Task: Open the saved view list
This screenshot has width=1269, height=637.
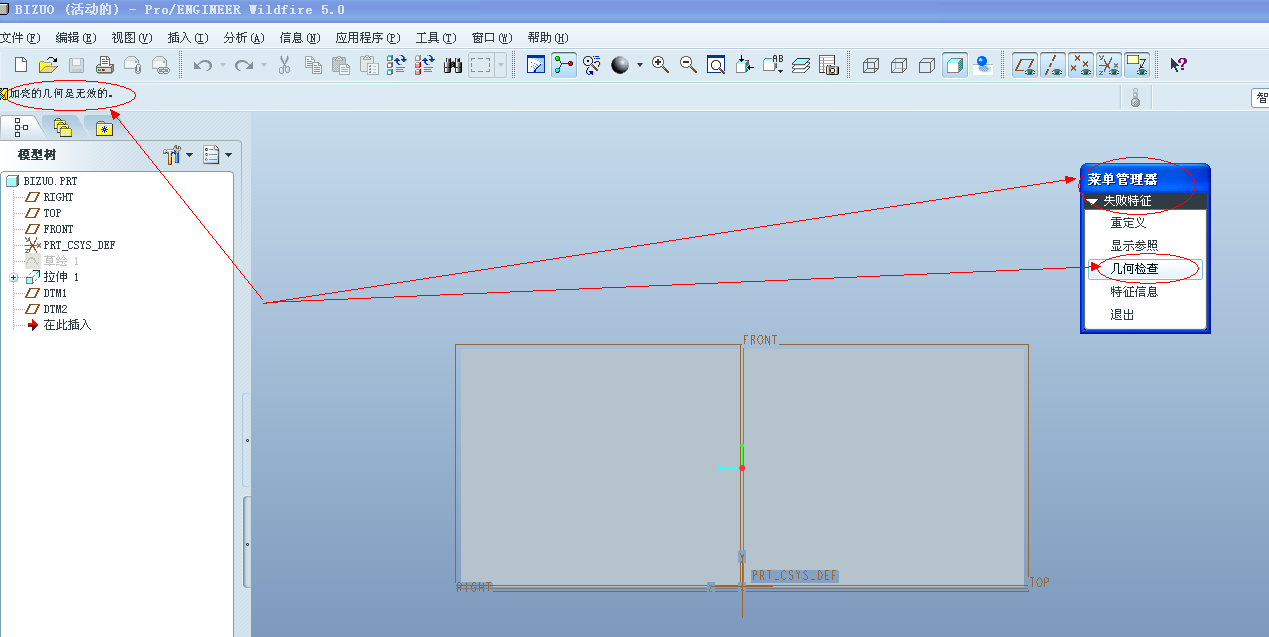Action: (x=772, y=65)
